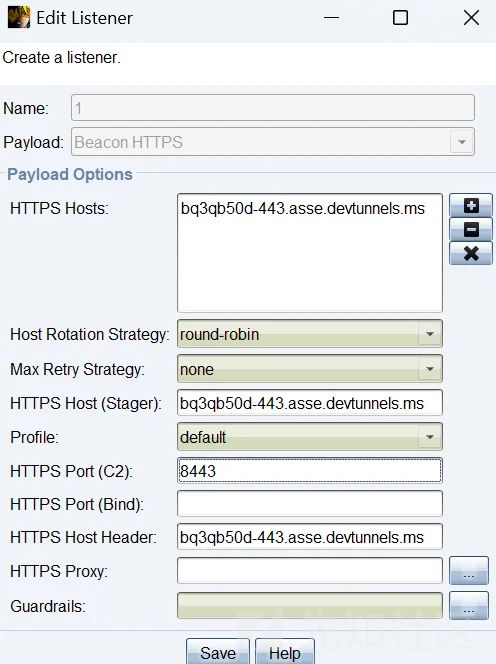Select the HTTPS Host Header field
The height and width of the screenshot is (664, 496).
pos(310,537)
